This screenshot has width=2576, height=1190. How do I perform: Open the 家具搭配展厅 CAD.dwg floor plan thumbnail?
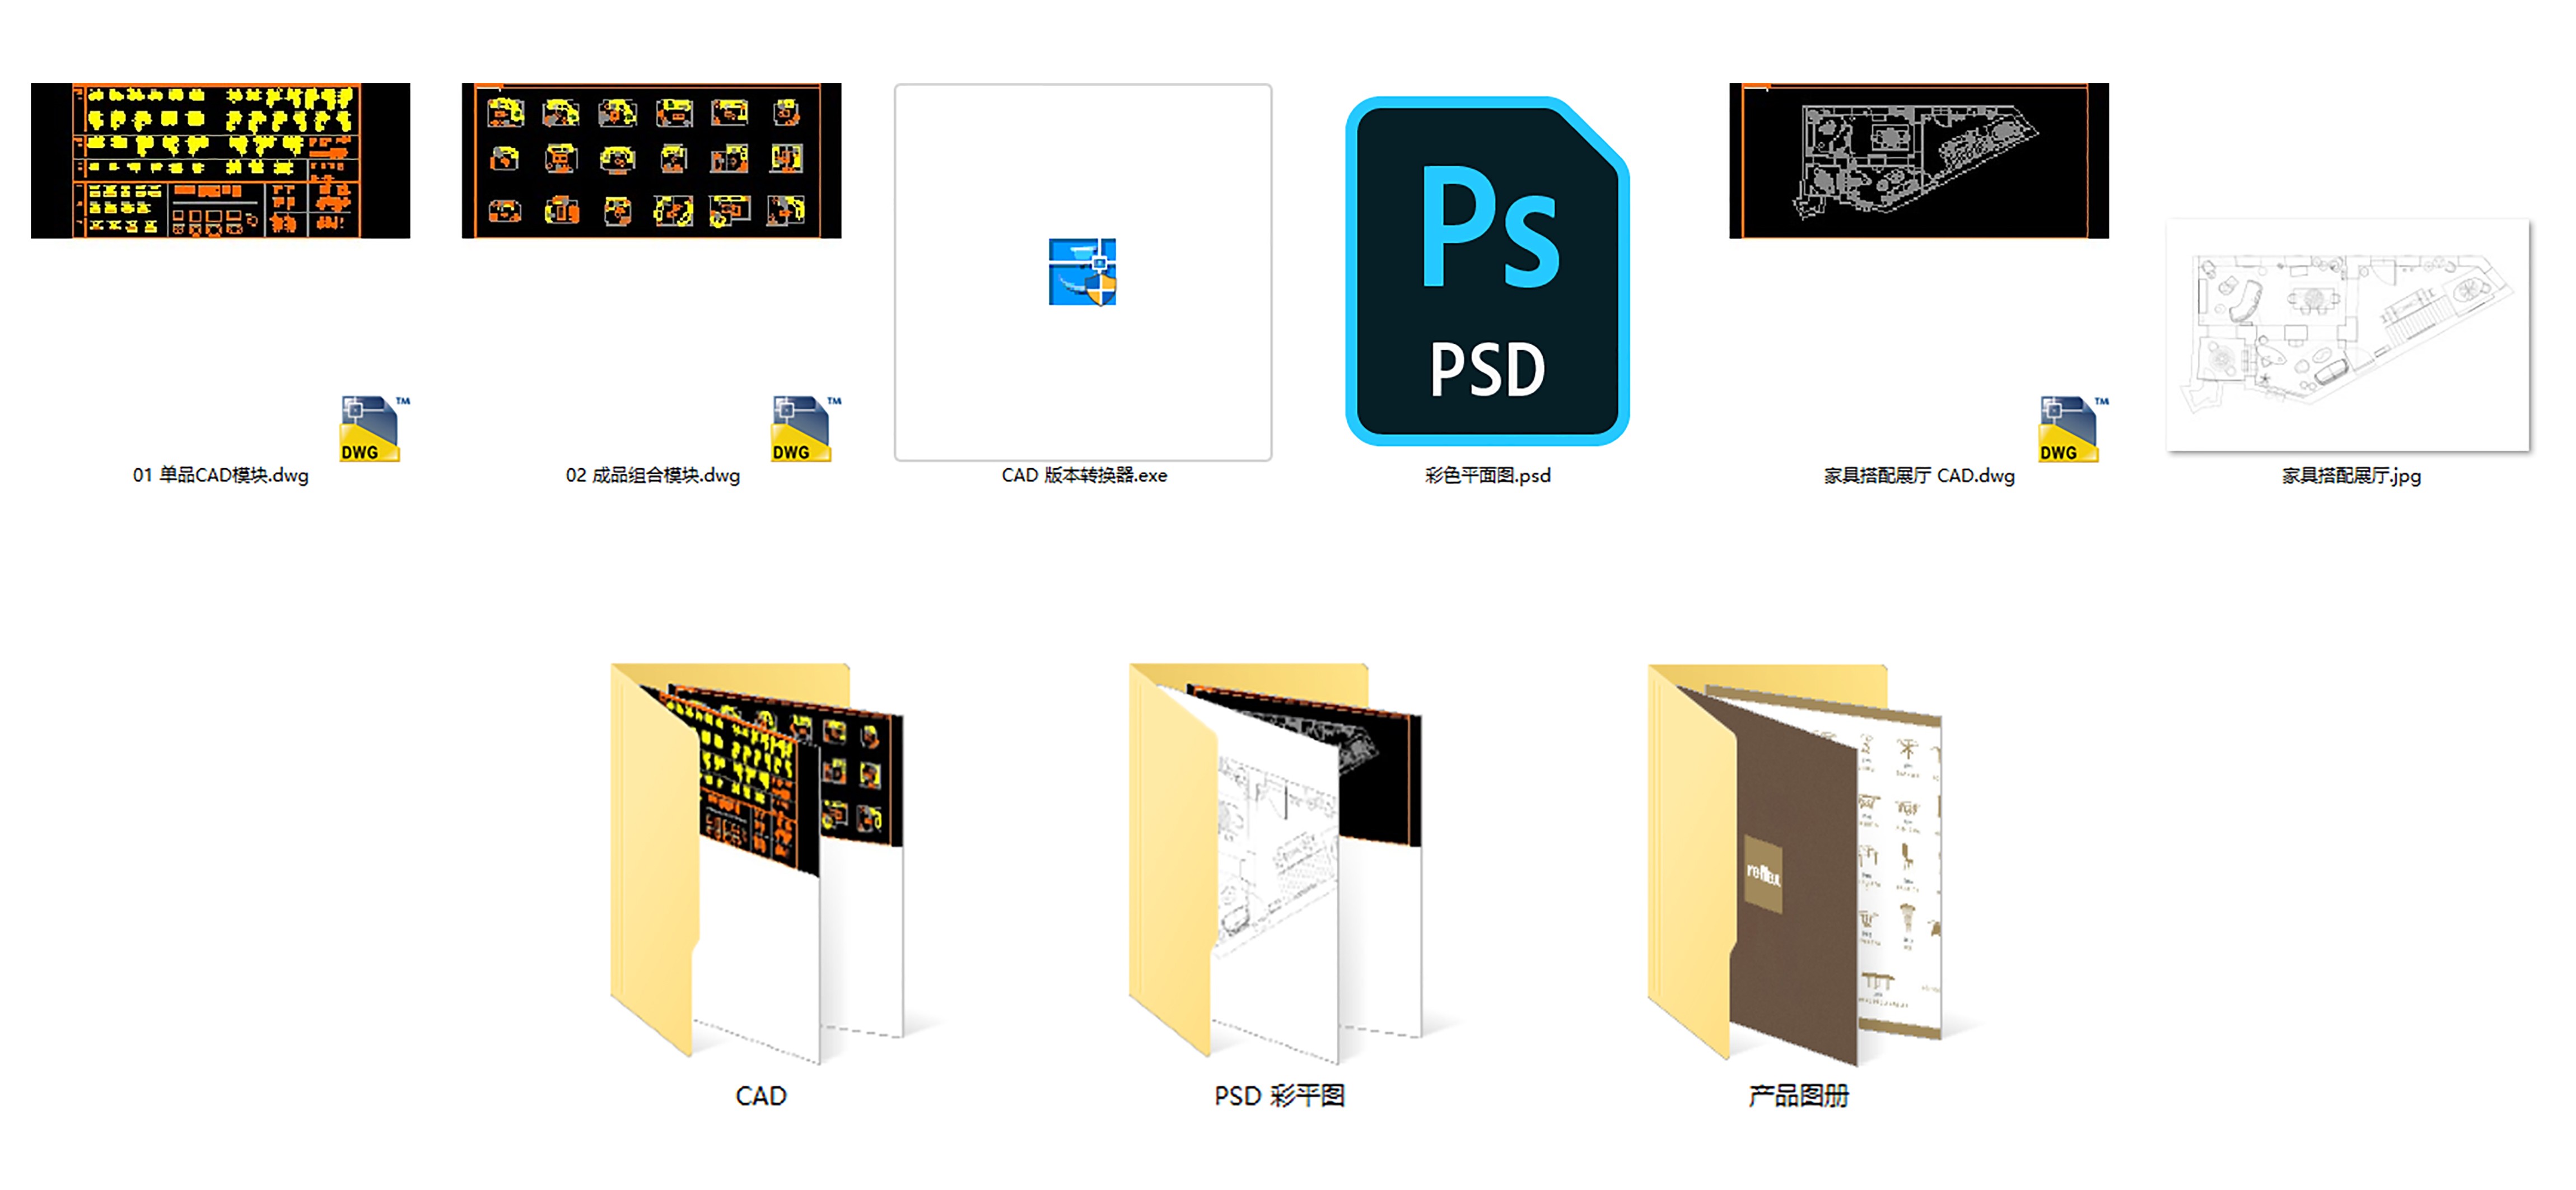1918,160
